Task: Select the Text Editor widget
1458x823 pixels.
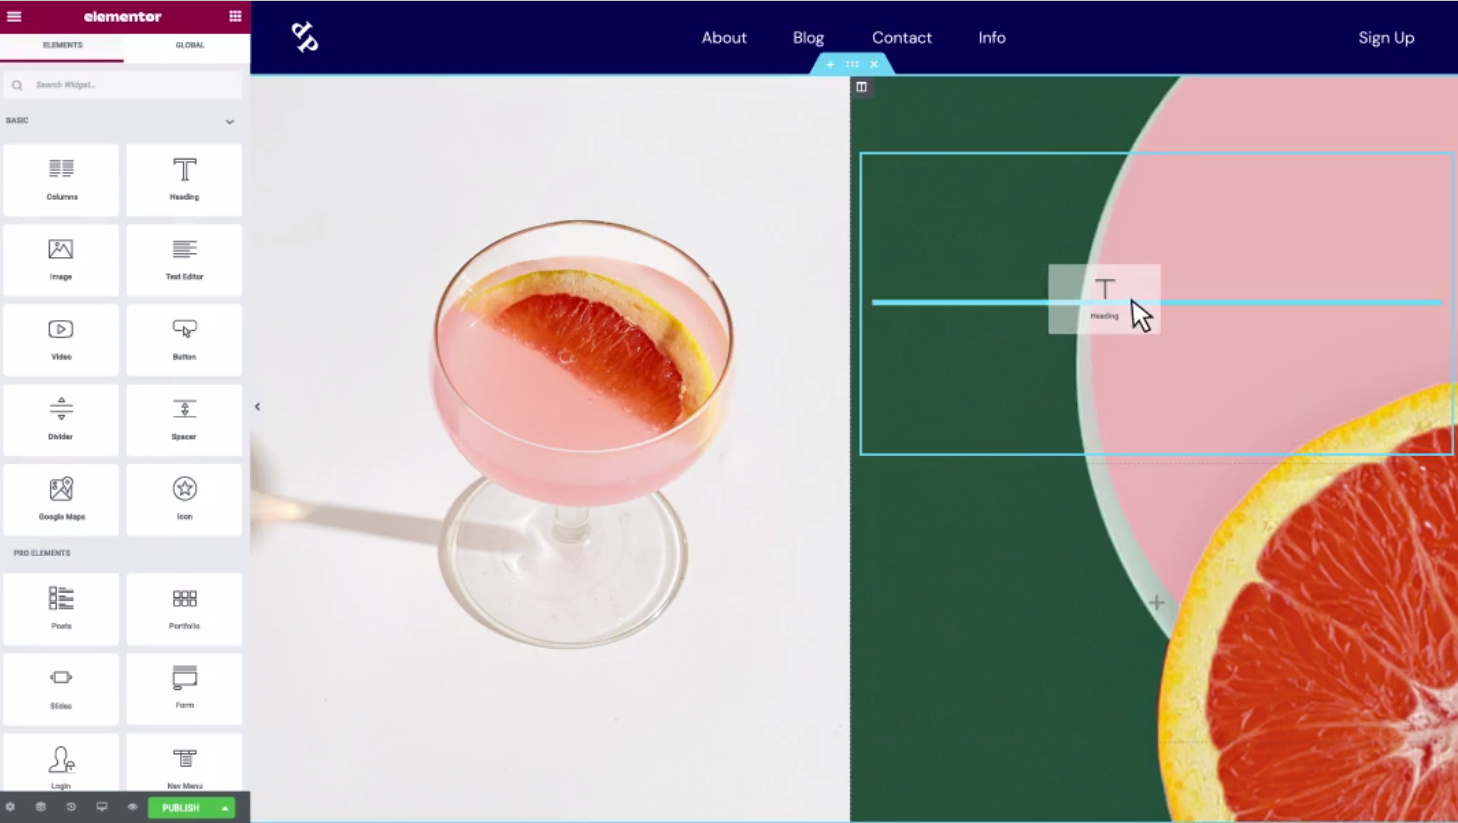Action: tap(184, 260)
